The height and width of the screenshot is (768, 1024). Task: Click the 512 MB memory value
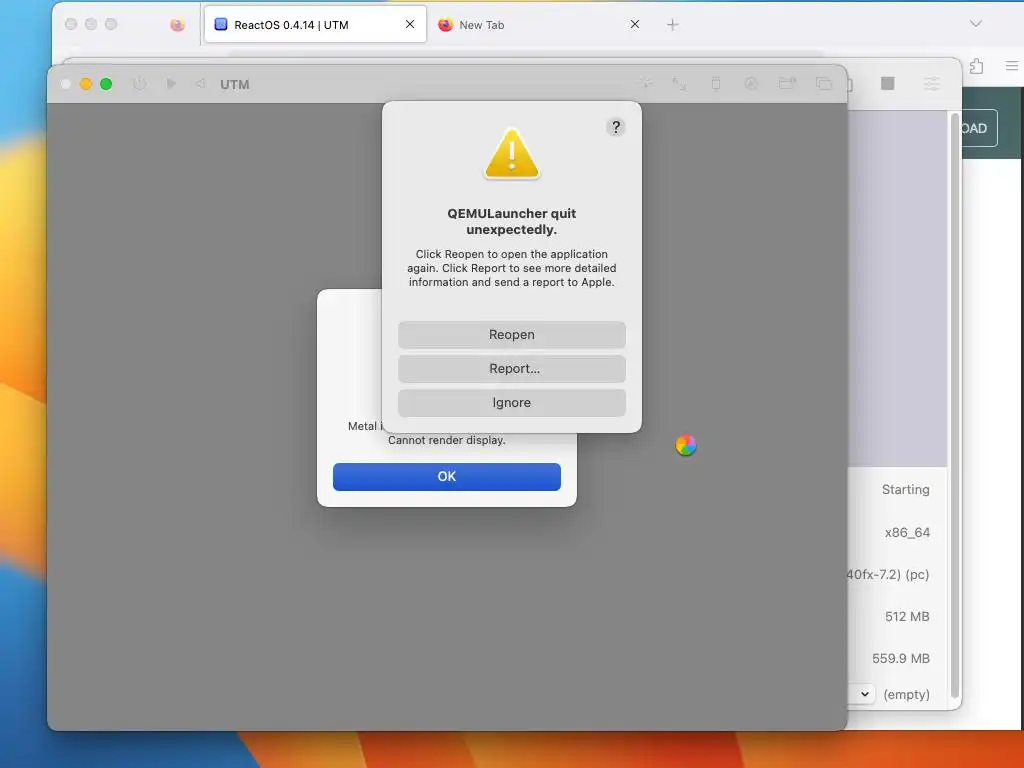click(x=907, y=616)
